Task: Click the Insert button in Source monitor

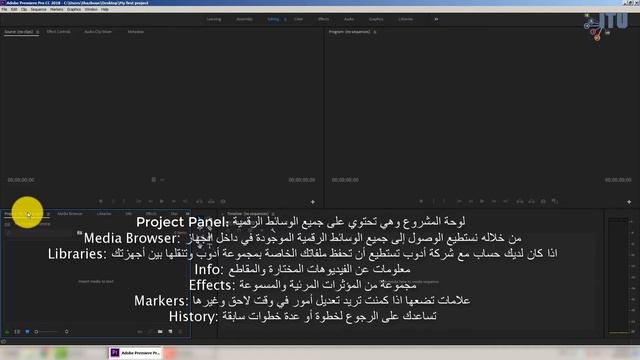Action: coord(200,201)
